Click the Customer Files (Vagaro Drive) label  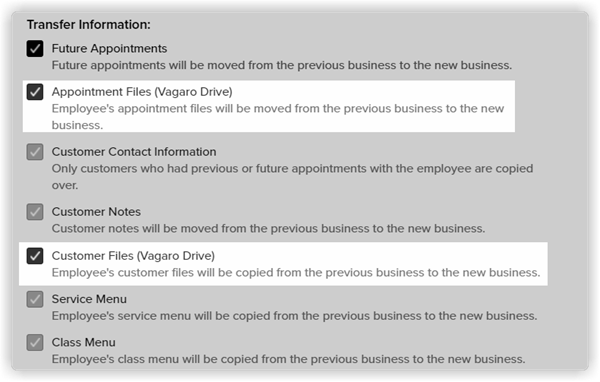coord(133,256)
